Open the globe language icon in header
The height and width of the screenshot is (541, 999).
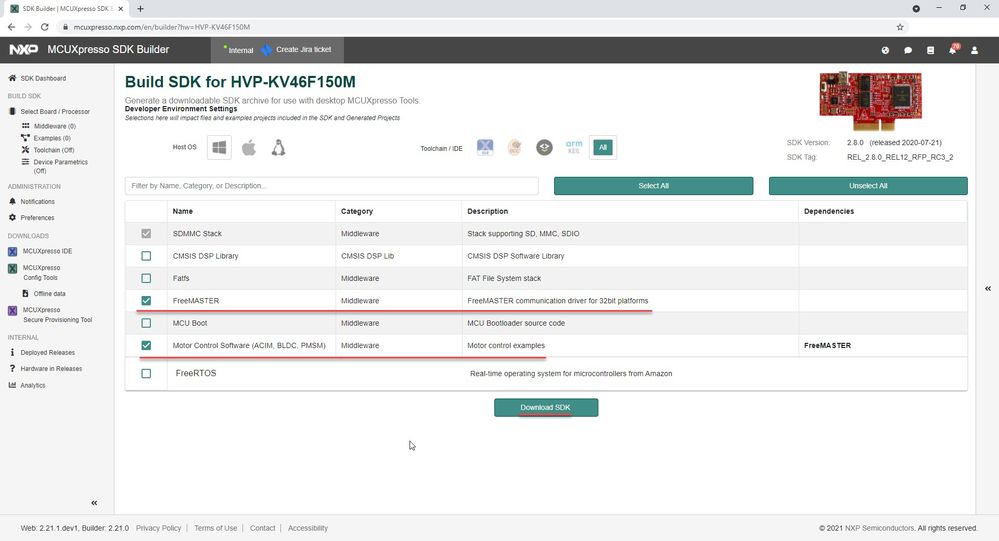point(885,50)
